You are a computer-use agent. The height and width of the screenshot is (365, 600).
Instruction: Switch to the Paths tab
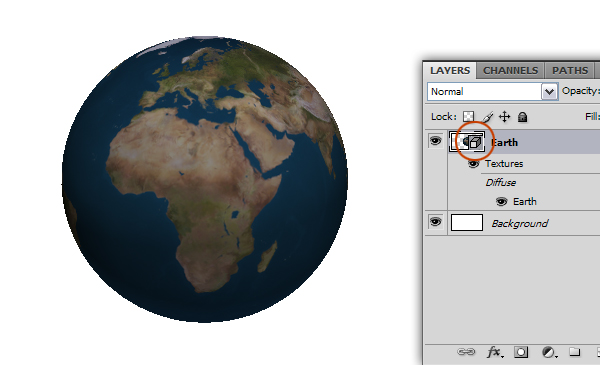570,71
